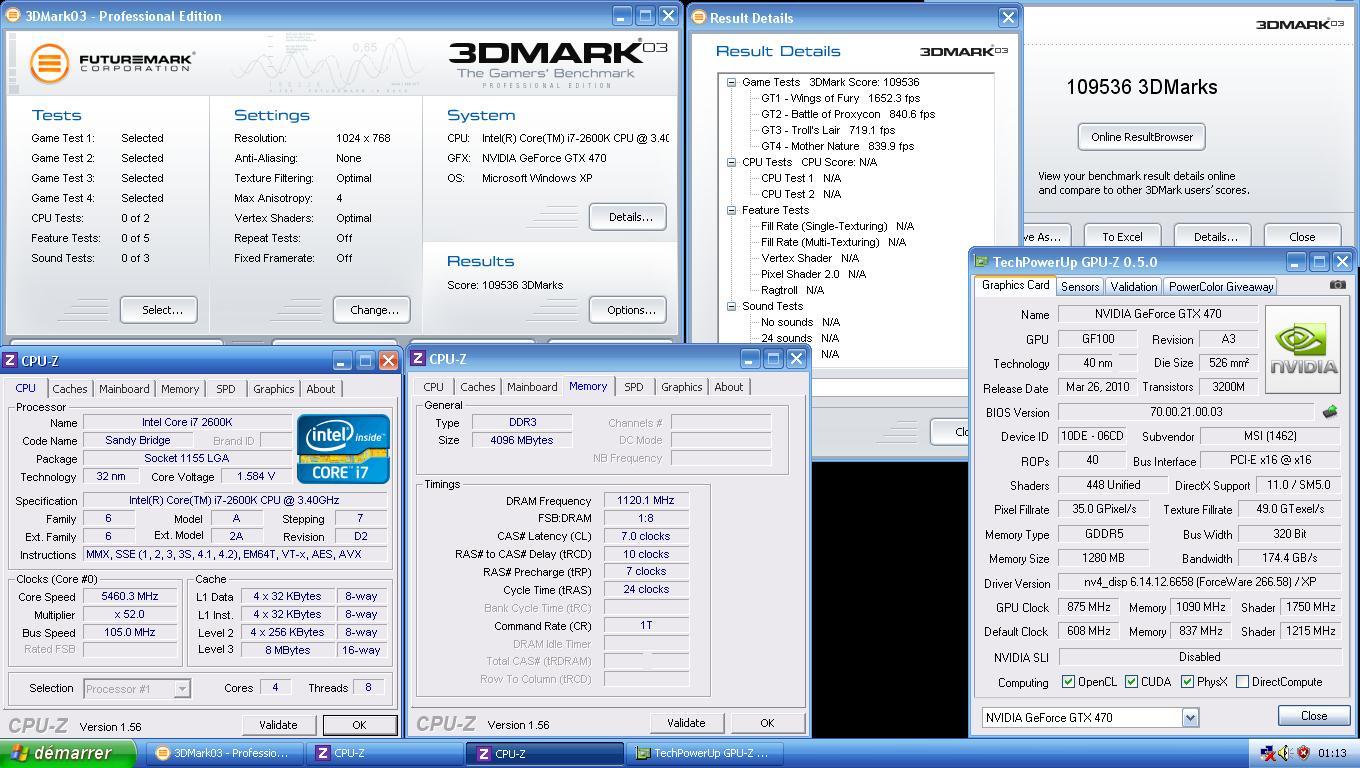The width and height of the screenshot is (1360, 768).
Task: Click the security shield tray icon
Action: pyautogui.click(x=1303, y=753)
